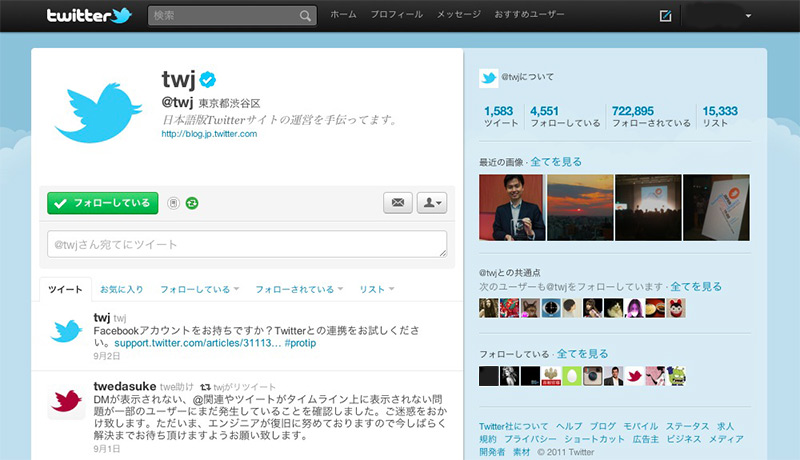Viewport: 800px width, 460px height.
Task: Click the small bird icon beside @twjについて
Action: tap(488, 78)
